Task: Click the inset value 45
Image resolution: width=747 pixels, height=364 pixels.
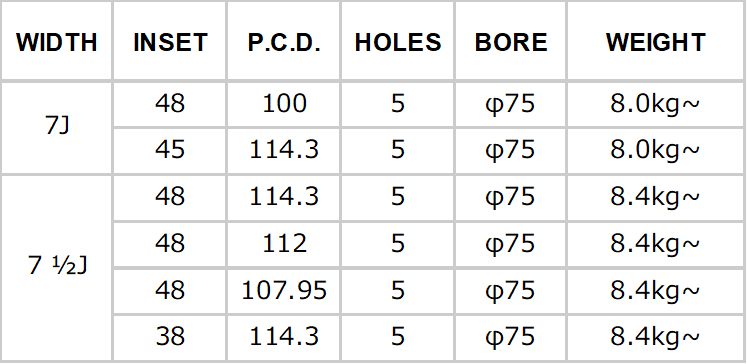Action: 170,151
